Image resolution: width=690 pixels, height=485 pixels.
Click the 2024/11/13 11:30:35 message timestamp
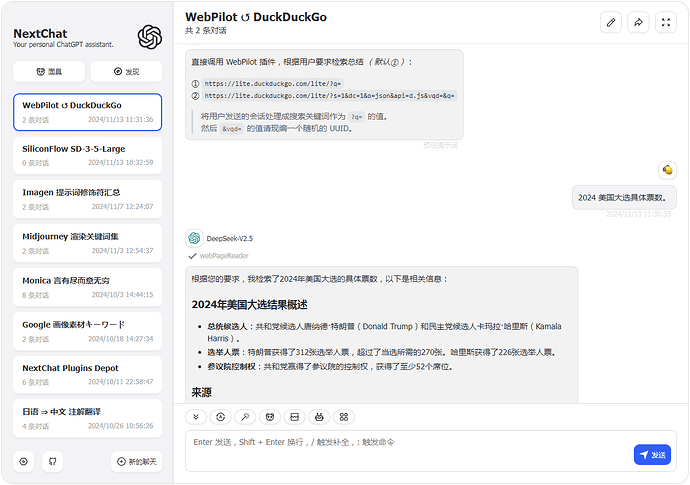[639, 214]
